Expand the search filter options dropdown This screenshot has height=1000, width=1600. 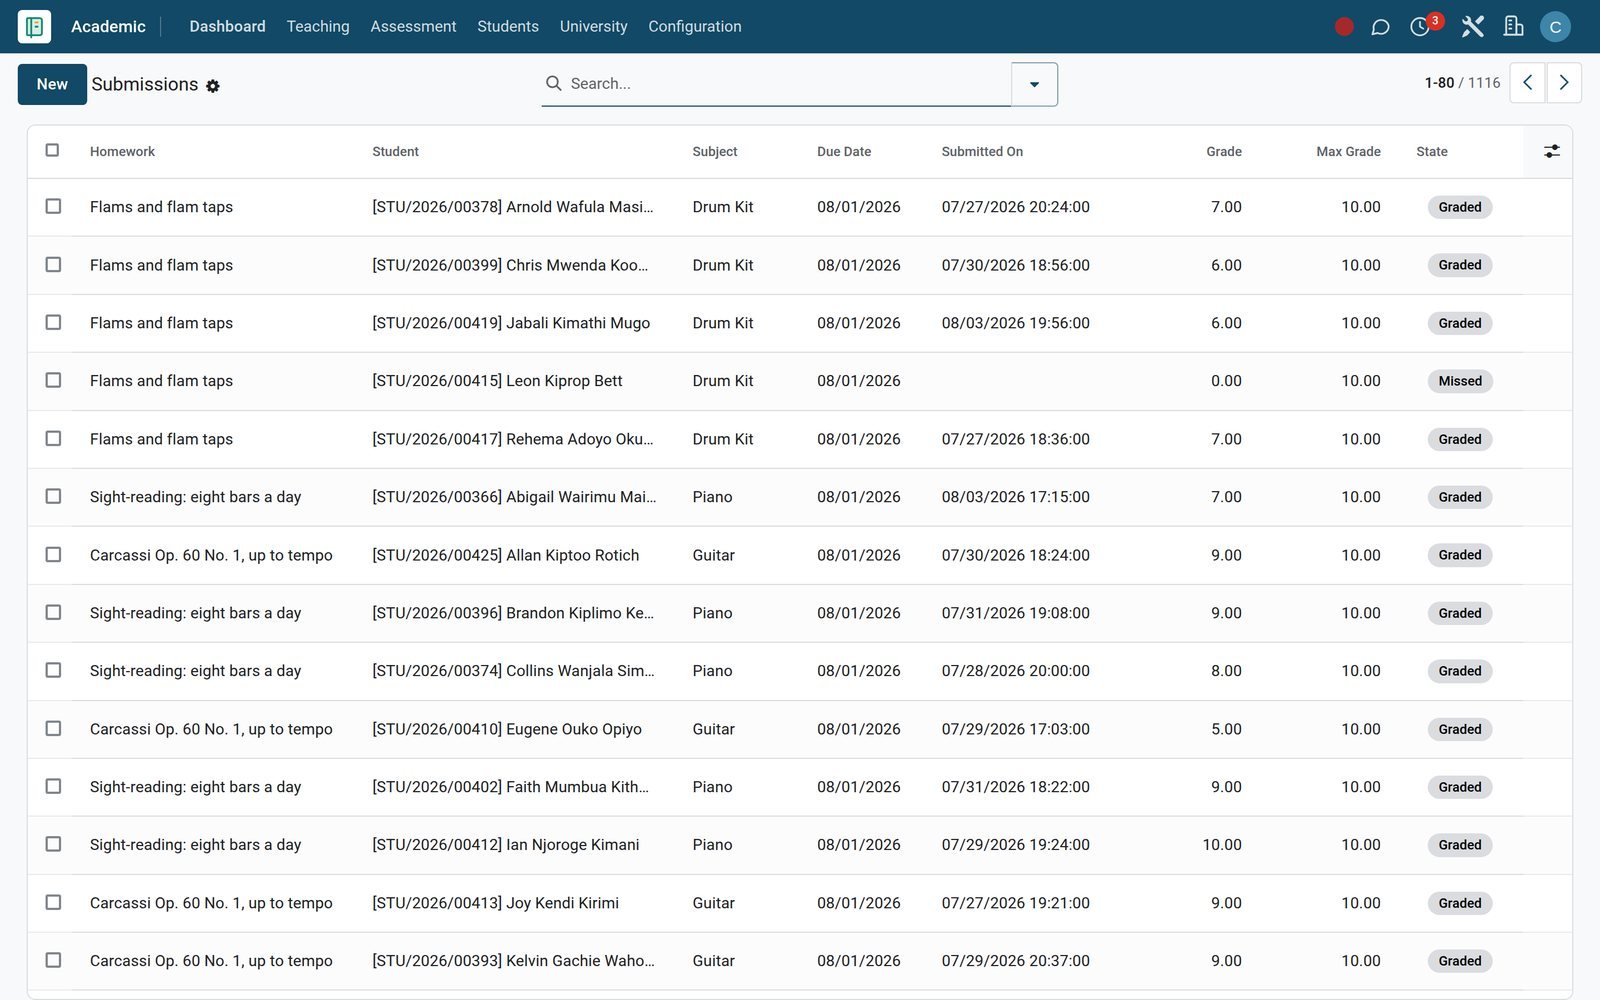click(x=1034, y=84)
